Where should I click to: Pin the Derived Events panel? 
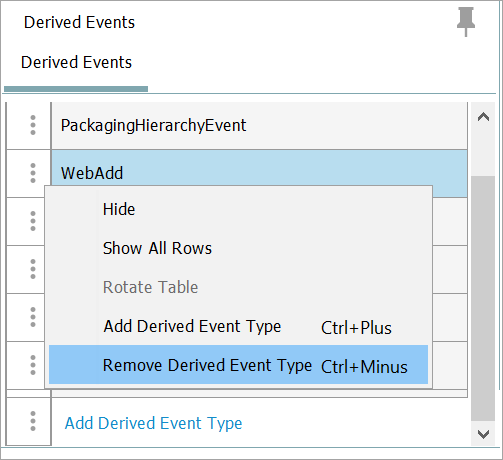[465, 22]
